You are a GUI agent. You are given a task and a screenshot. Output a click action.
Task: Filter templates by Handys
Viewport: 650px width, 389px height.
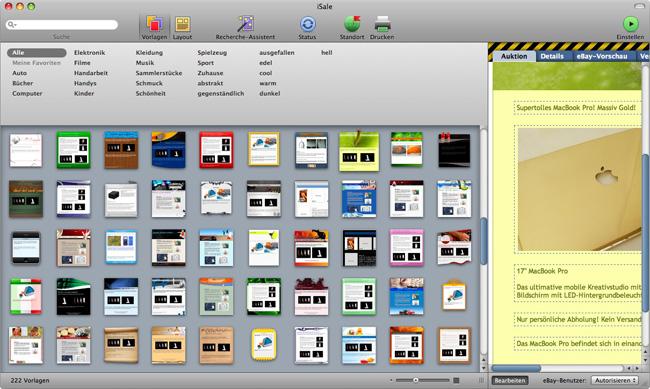point(85,83)
